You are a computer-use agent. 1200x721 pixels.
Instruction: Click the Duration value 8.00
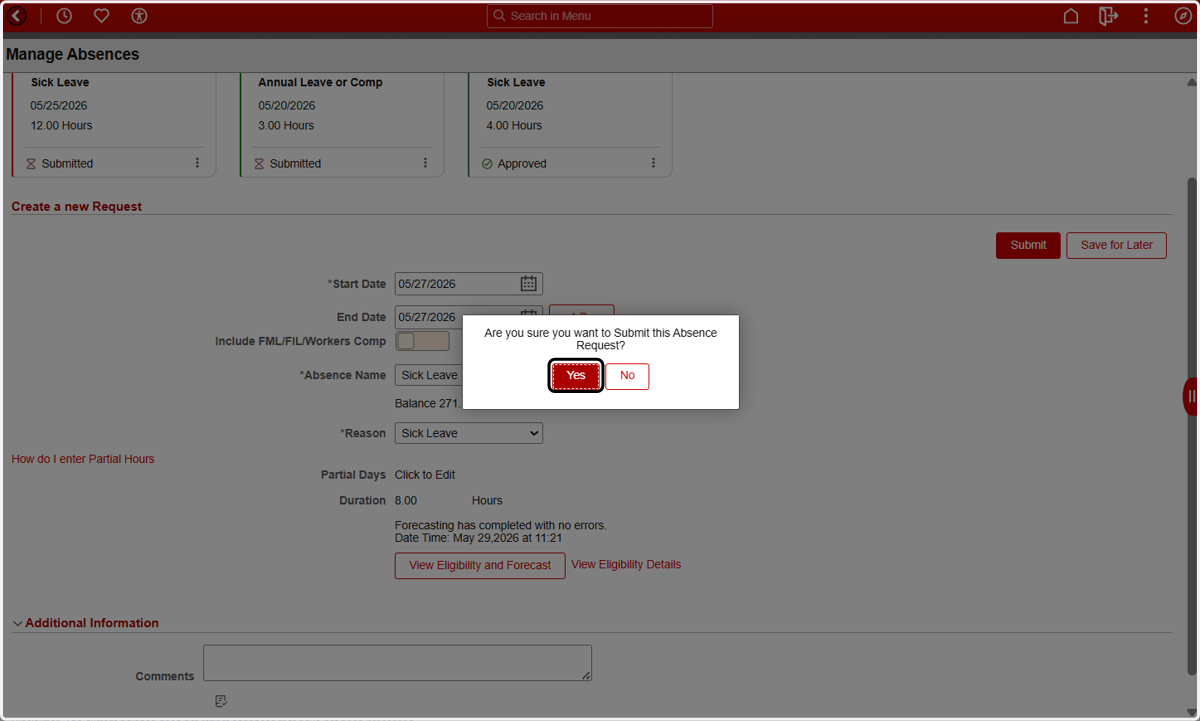[406, 501]
